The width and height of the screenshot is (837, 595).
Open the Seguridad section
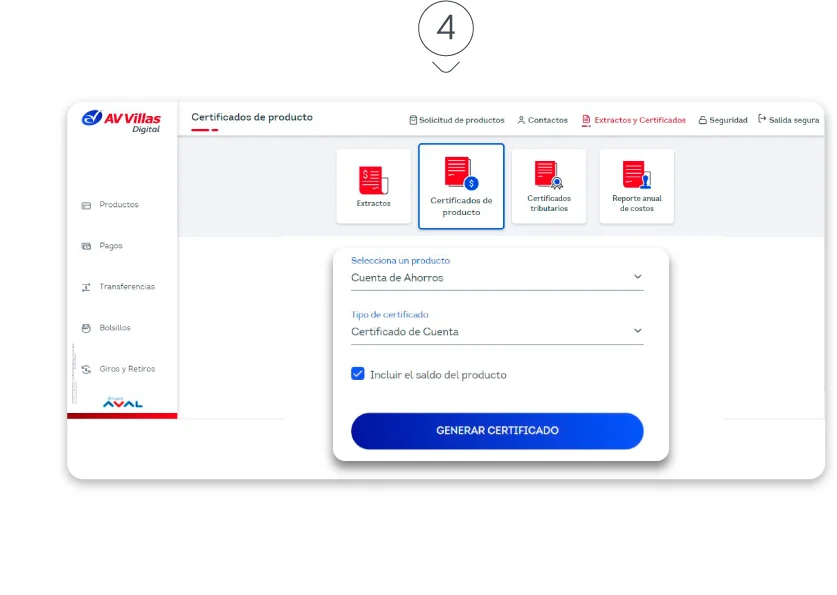(722, 119)
